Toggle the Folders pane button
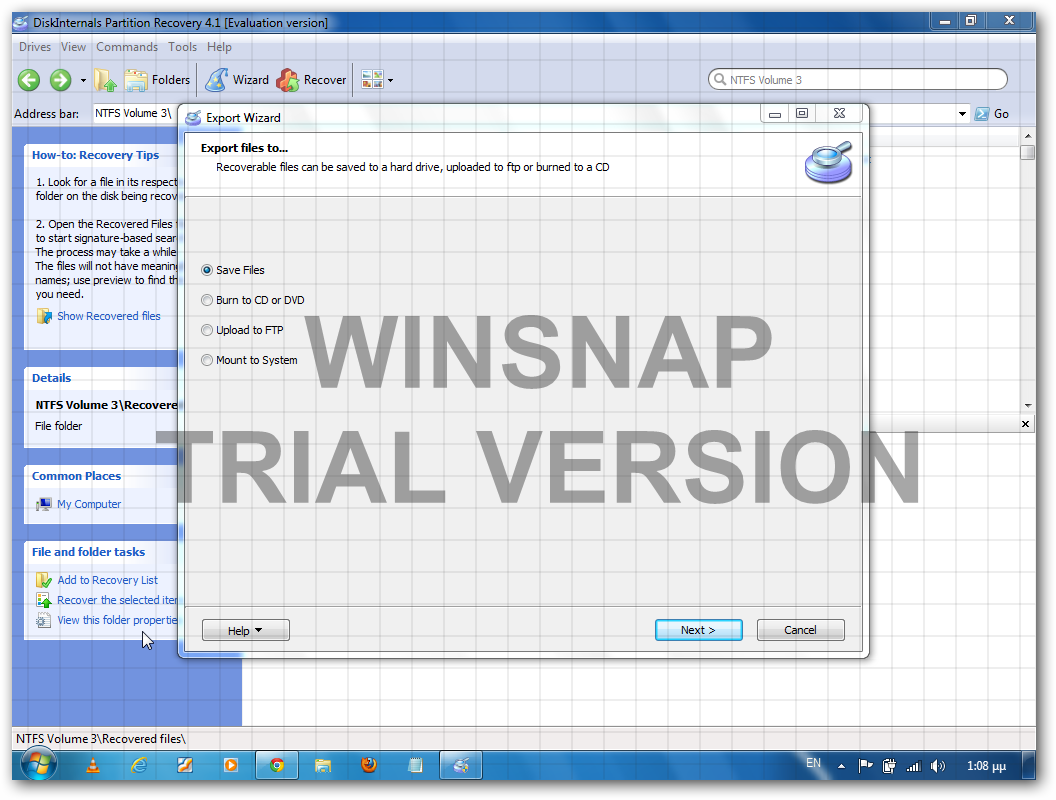This screenshot has width=1056, height=800. tap(158, 80)
